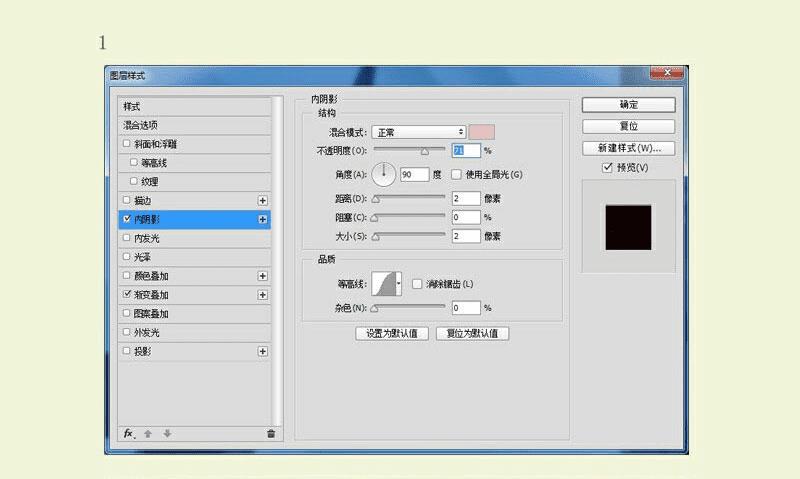Click the 不透明度 slider handle
The image size is (800, 479).
424,152
